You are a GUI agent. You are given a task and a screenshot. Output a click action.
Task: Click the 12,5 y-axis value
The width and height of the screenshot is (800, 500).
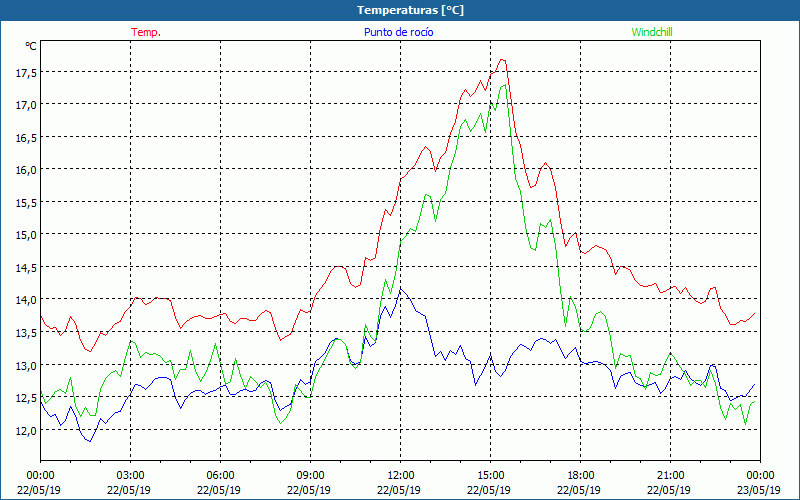click(x=26, y=398)
